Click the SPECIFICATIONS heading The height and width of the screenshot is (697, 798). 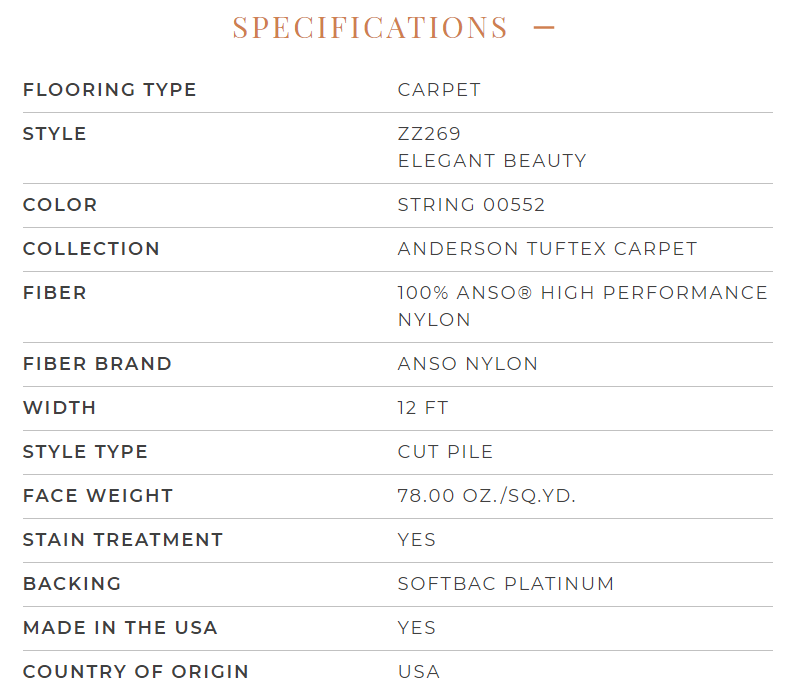(370, 27)
